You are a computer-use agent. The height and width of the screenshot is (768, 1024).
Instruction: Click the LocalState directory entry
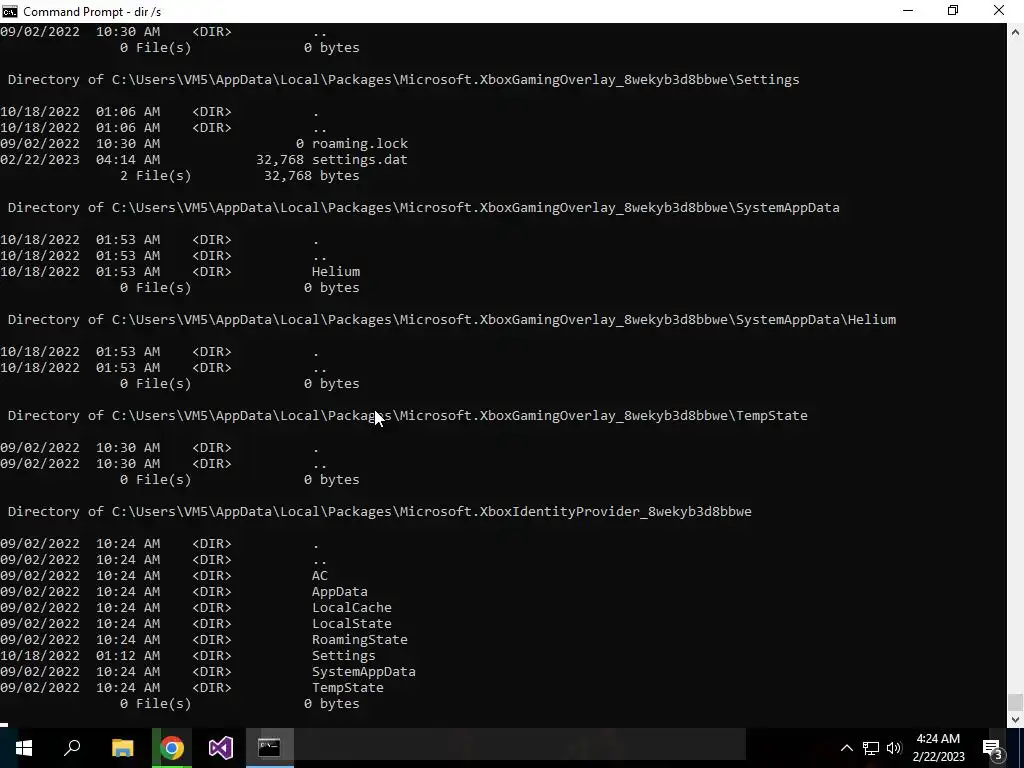[351, 624]
